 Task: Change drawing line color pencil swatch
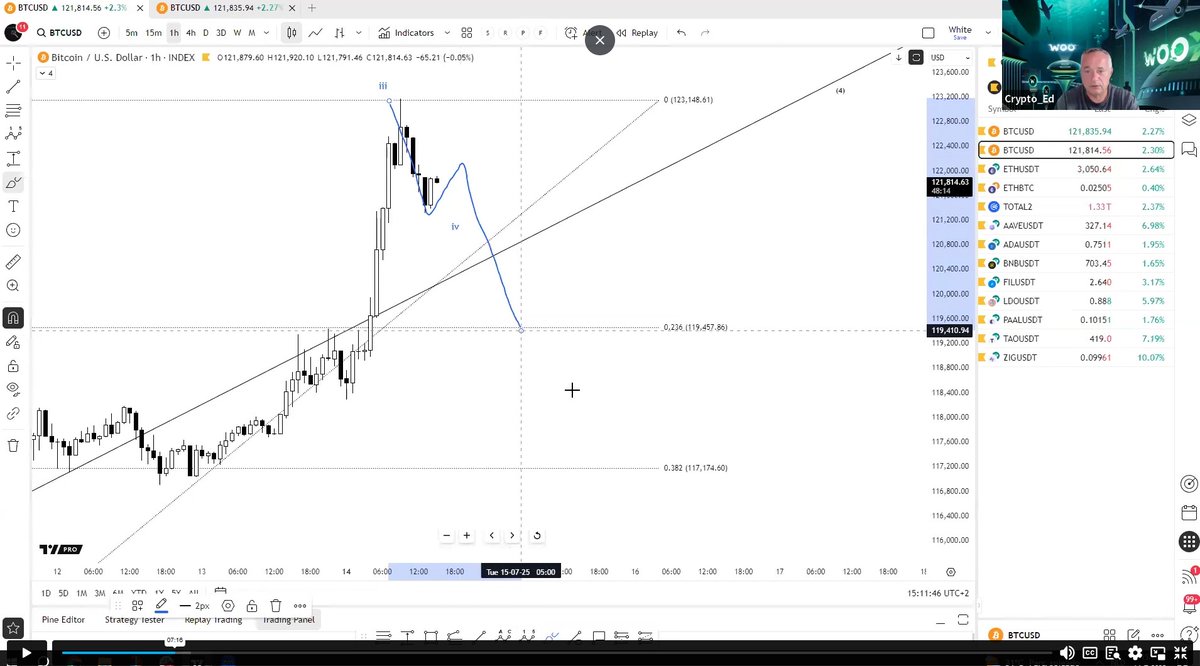(x=161, y=605)
